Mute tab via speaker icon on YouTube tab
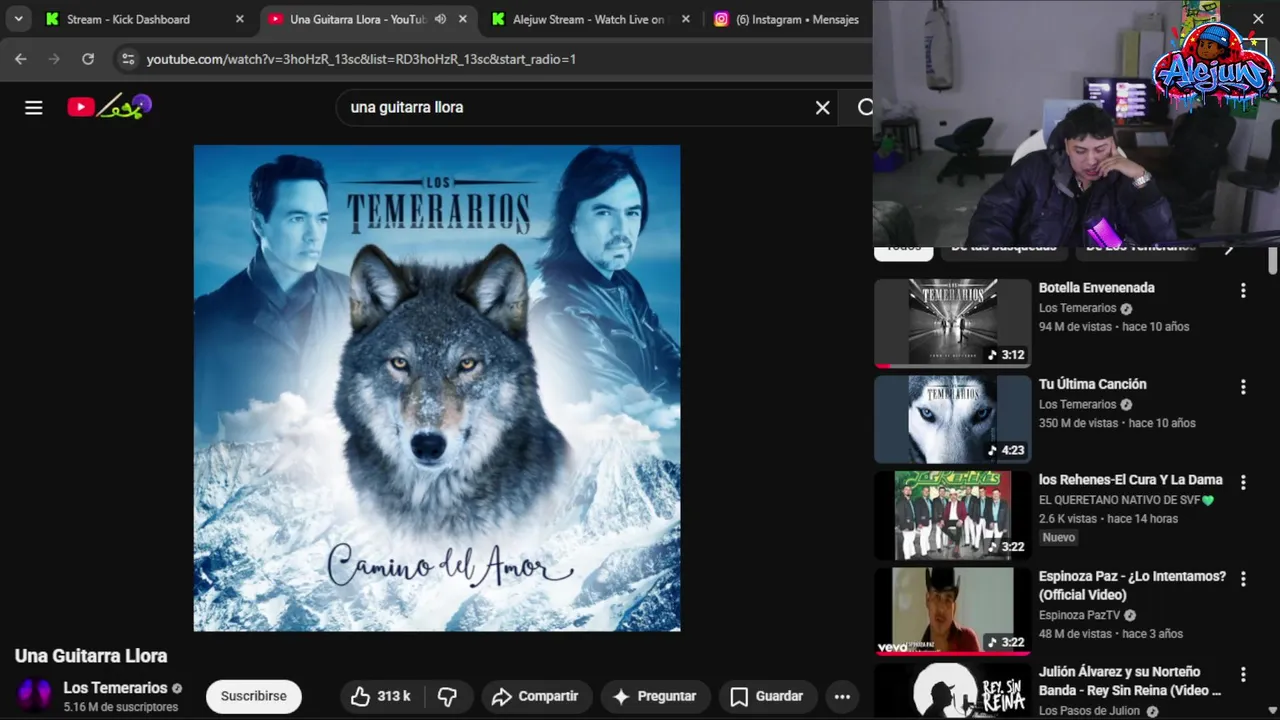 pos(440,19)
